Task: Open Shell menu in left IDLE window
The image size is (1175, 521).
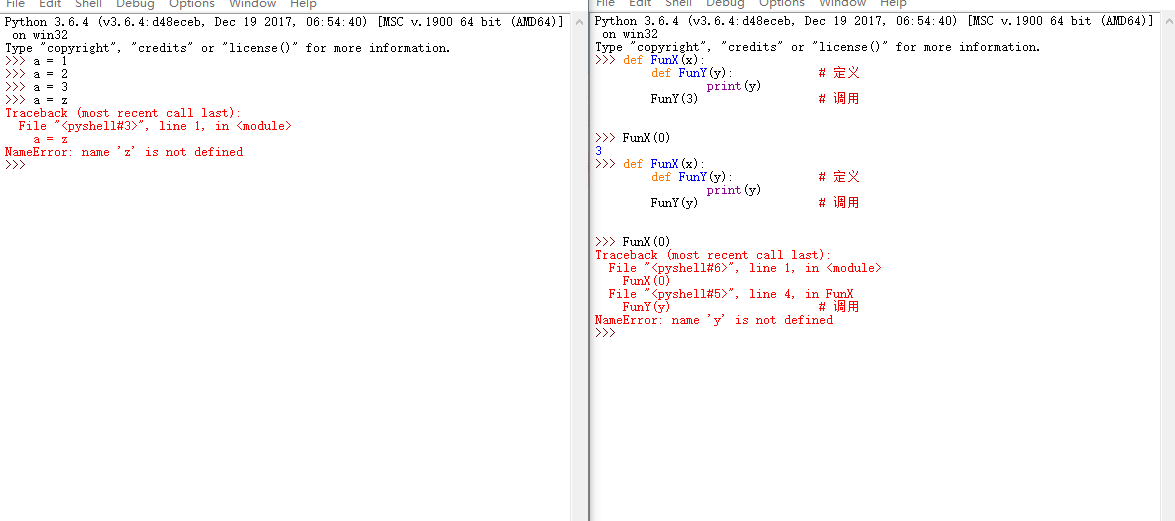Action: coord(88,4)
